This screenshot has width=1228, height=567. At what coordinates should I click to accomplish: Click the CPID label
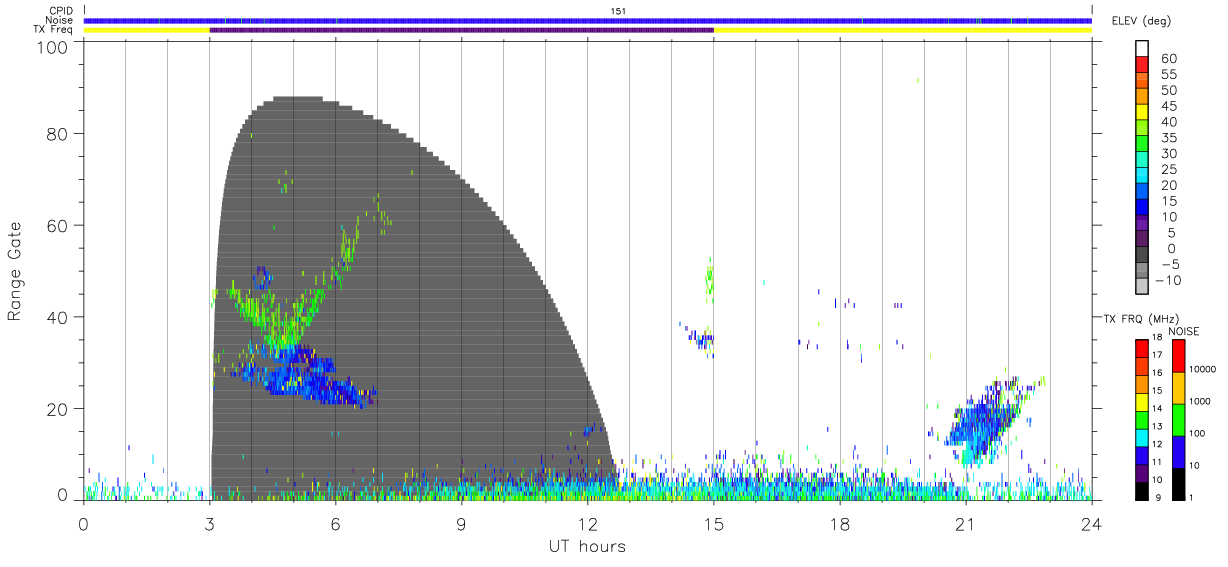pos(60,10)
